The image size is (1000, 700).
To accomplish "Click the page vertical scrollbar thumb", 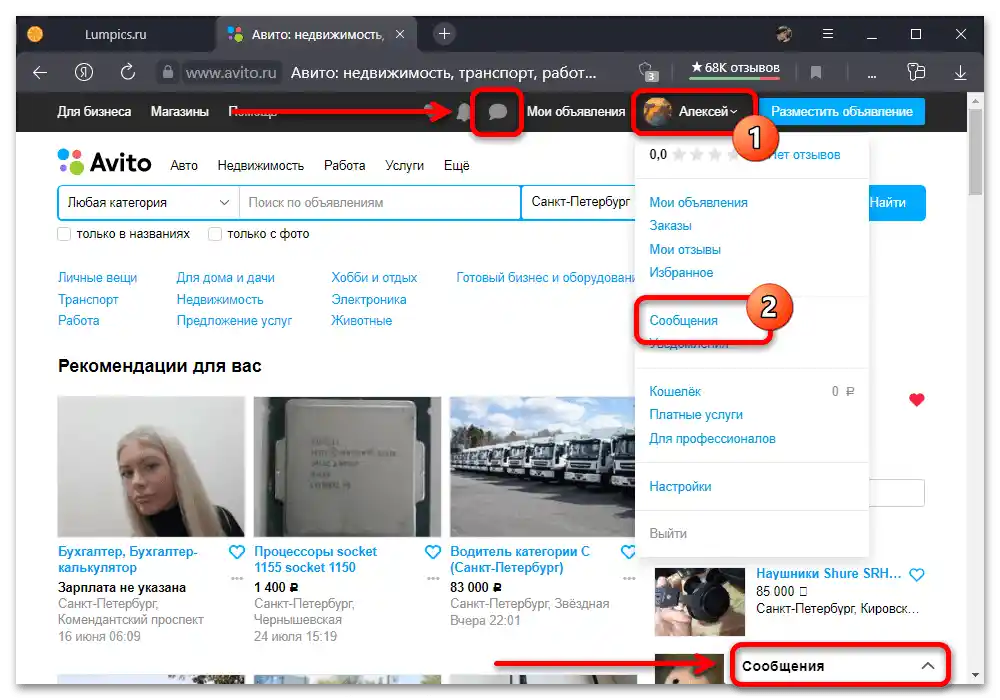I will [x=975, y=152].
